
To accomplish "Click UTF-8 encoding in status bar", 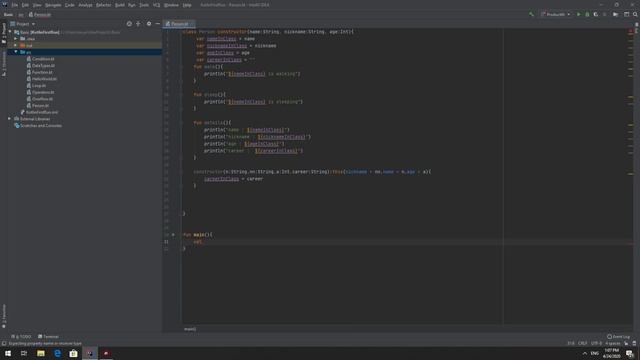I will point(596,344).
